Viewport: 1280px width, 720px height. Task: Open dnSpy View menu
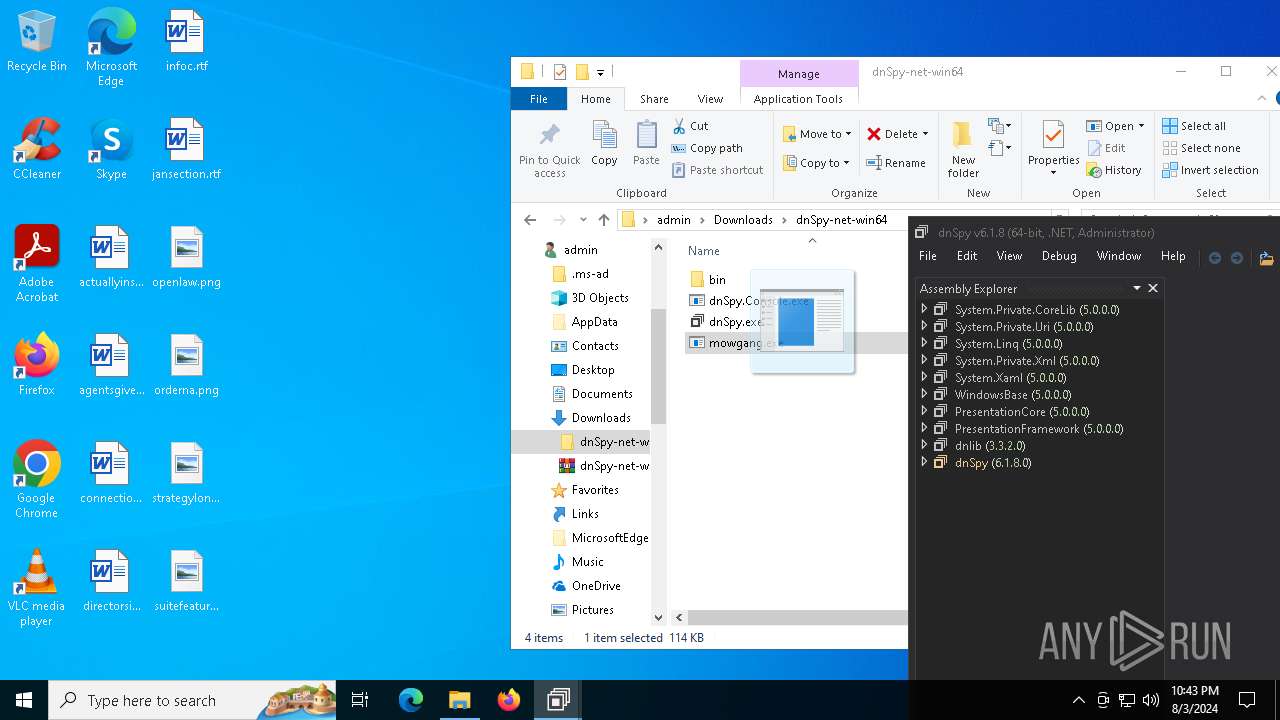(1009, 256)
